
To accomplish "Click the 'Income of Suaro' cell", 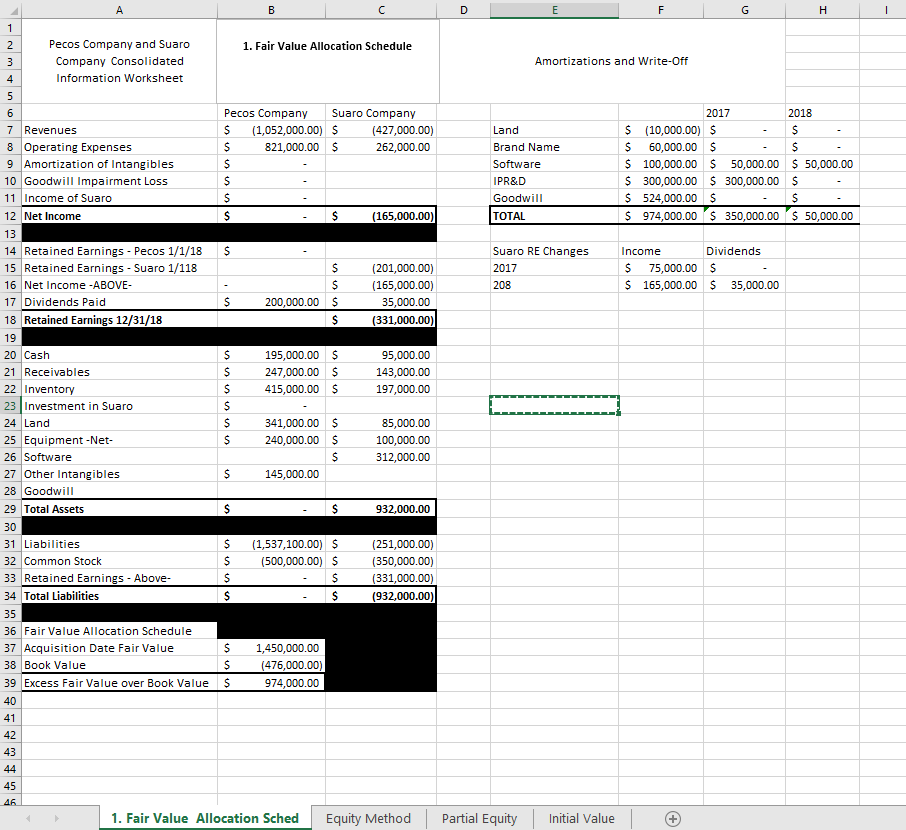I will pyautogui.click(x=119, y=198).
